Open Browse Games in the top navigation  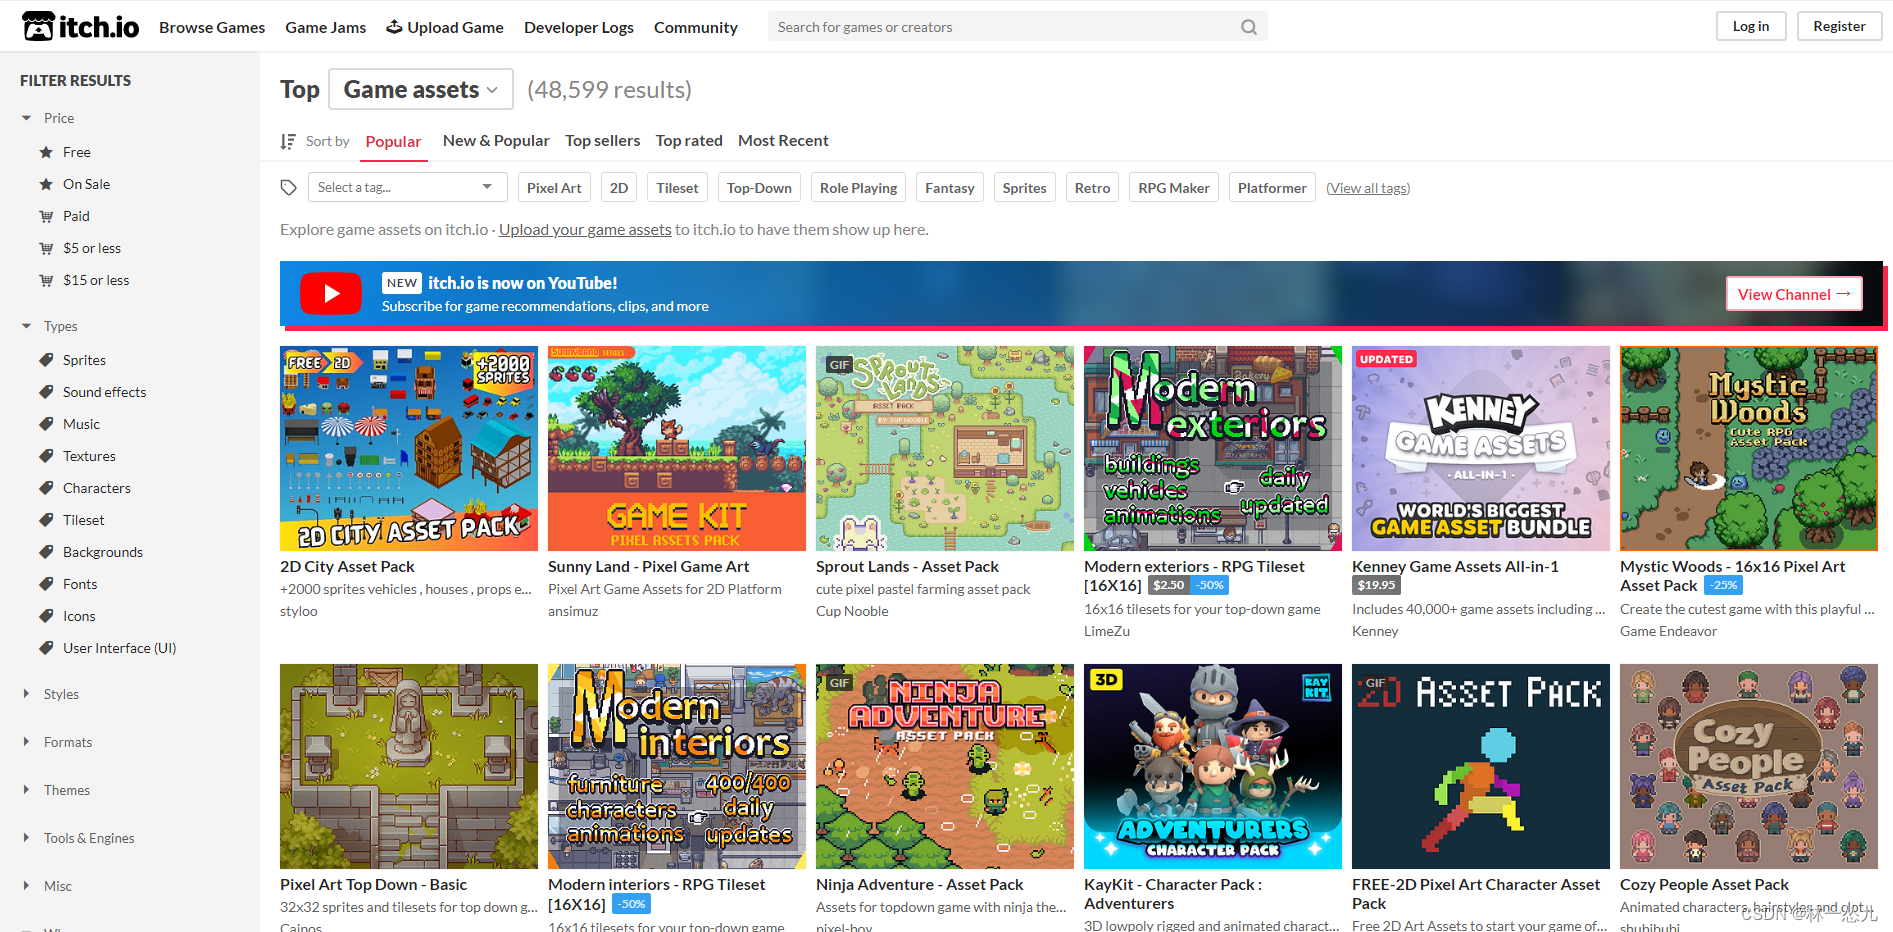212,27
